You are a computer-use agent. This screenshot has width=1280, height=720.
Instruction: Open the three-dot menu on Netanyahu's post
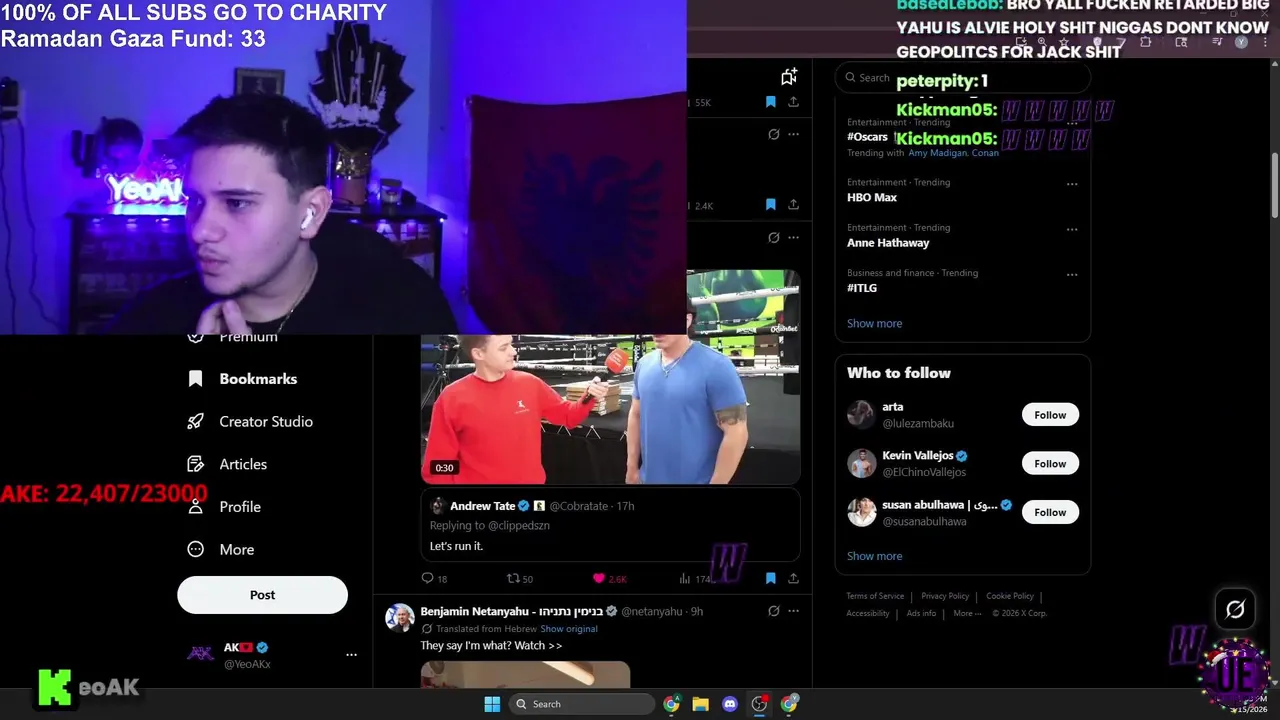(793, 611)
